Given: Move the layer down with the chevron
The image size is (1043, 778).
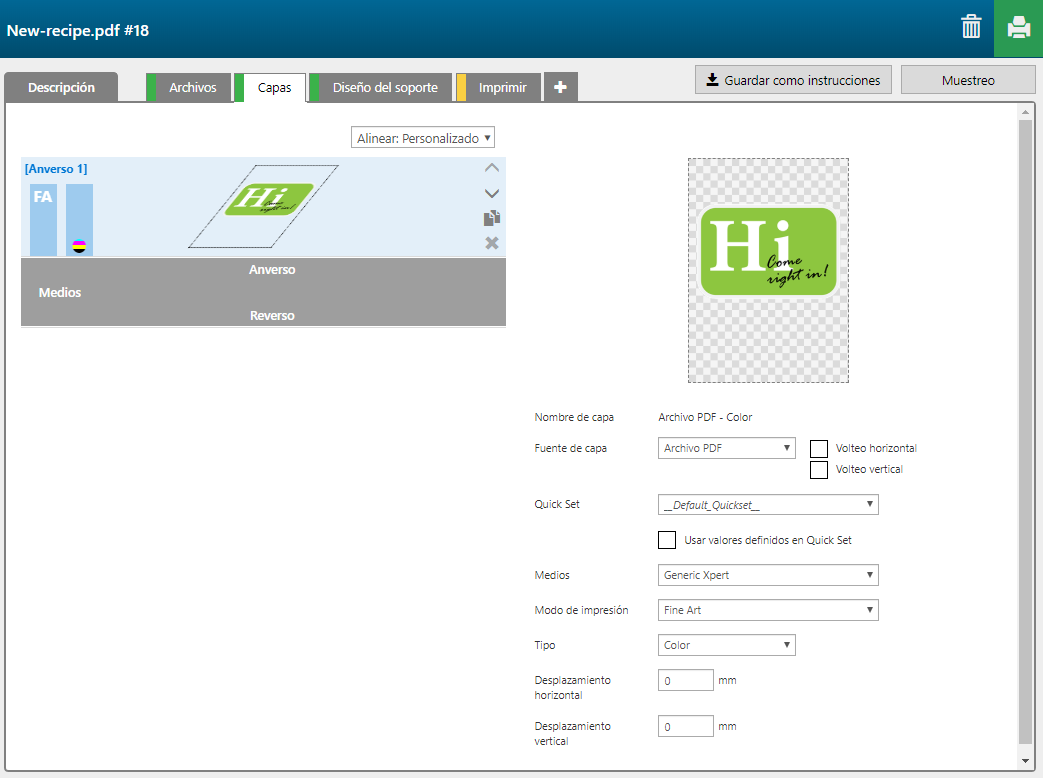Looking at the screenshot, I should [492, 194].
